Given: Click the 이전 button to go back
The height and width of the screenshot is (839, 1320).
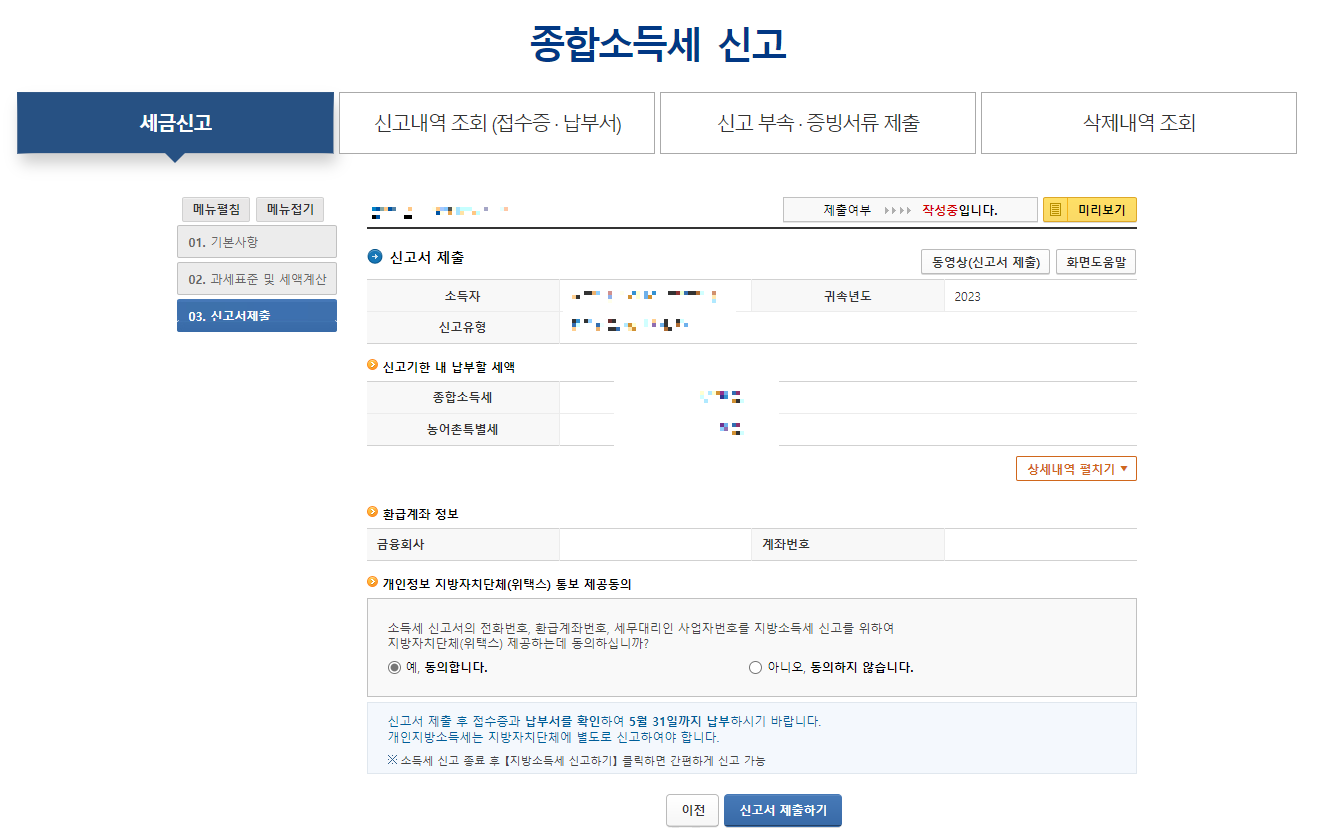Looking at the screenshot, I should coord(692,810).
